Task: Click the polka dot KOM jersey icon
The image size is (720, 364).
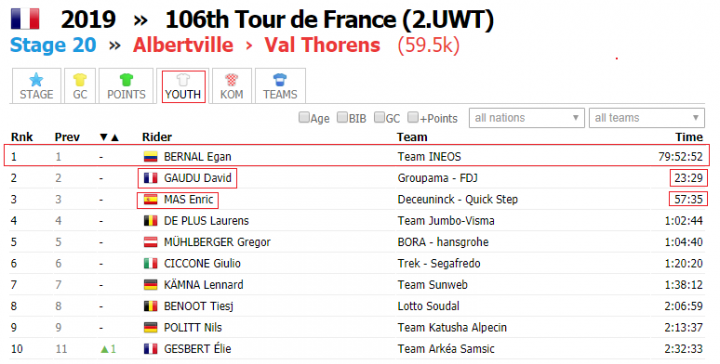Action: 231,80
